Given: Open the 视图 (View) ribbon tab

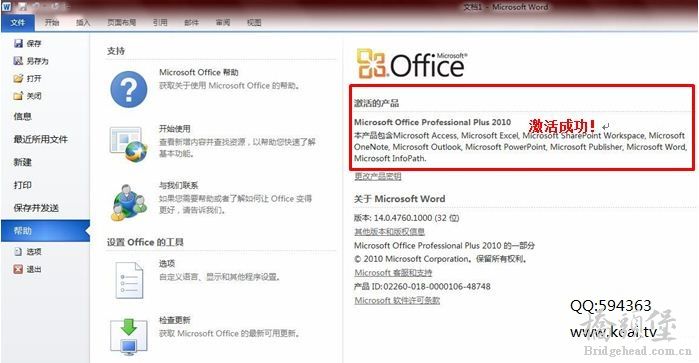Looking at the screenshot, I should [x=254, y=22].
